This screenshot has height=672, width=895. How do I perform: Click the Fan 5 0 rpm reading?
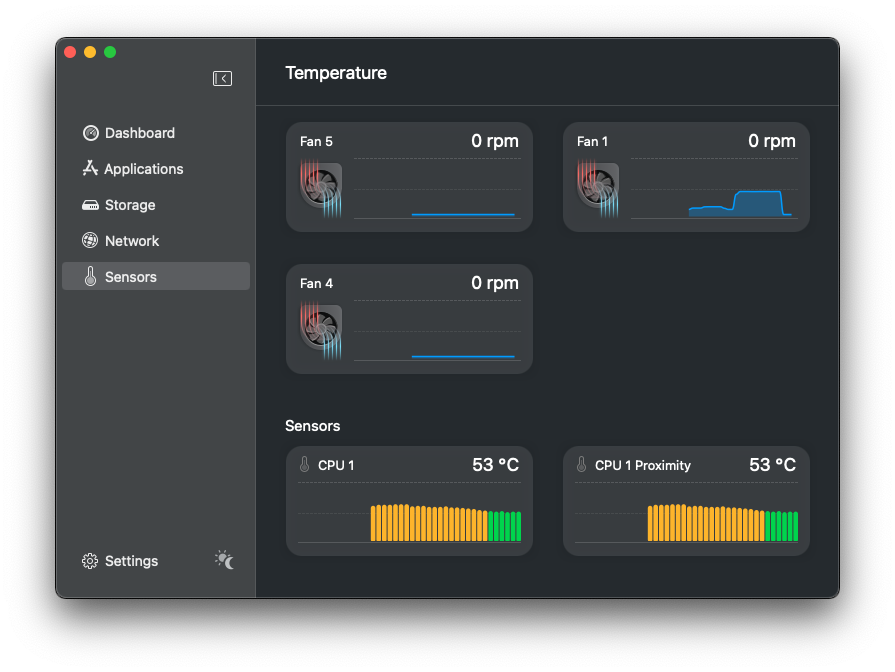[x=495, y=141]
